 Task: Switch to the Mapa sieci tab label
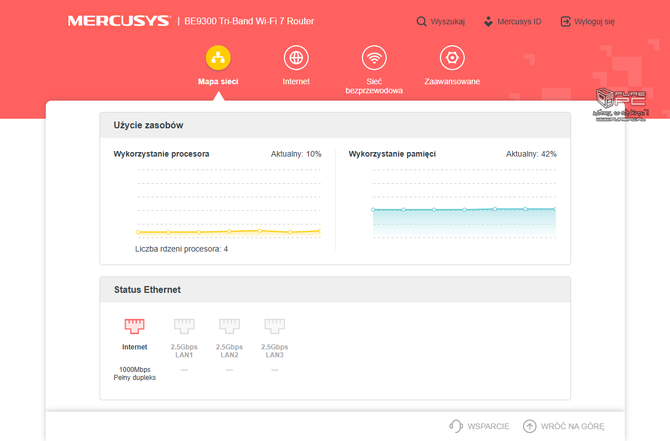[x=218, y=82]
